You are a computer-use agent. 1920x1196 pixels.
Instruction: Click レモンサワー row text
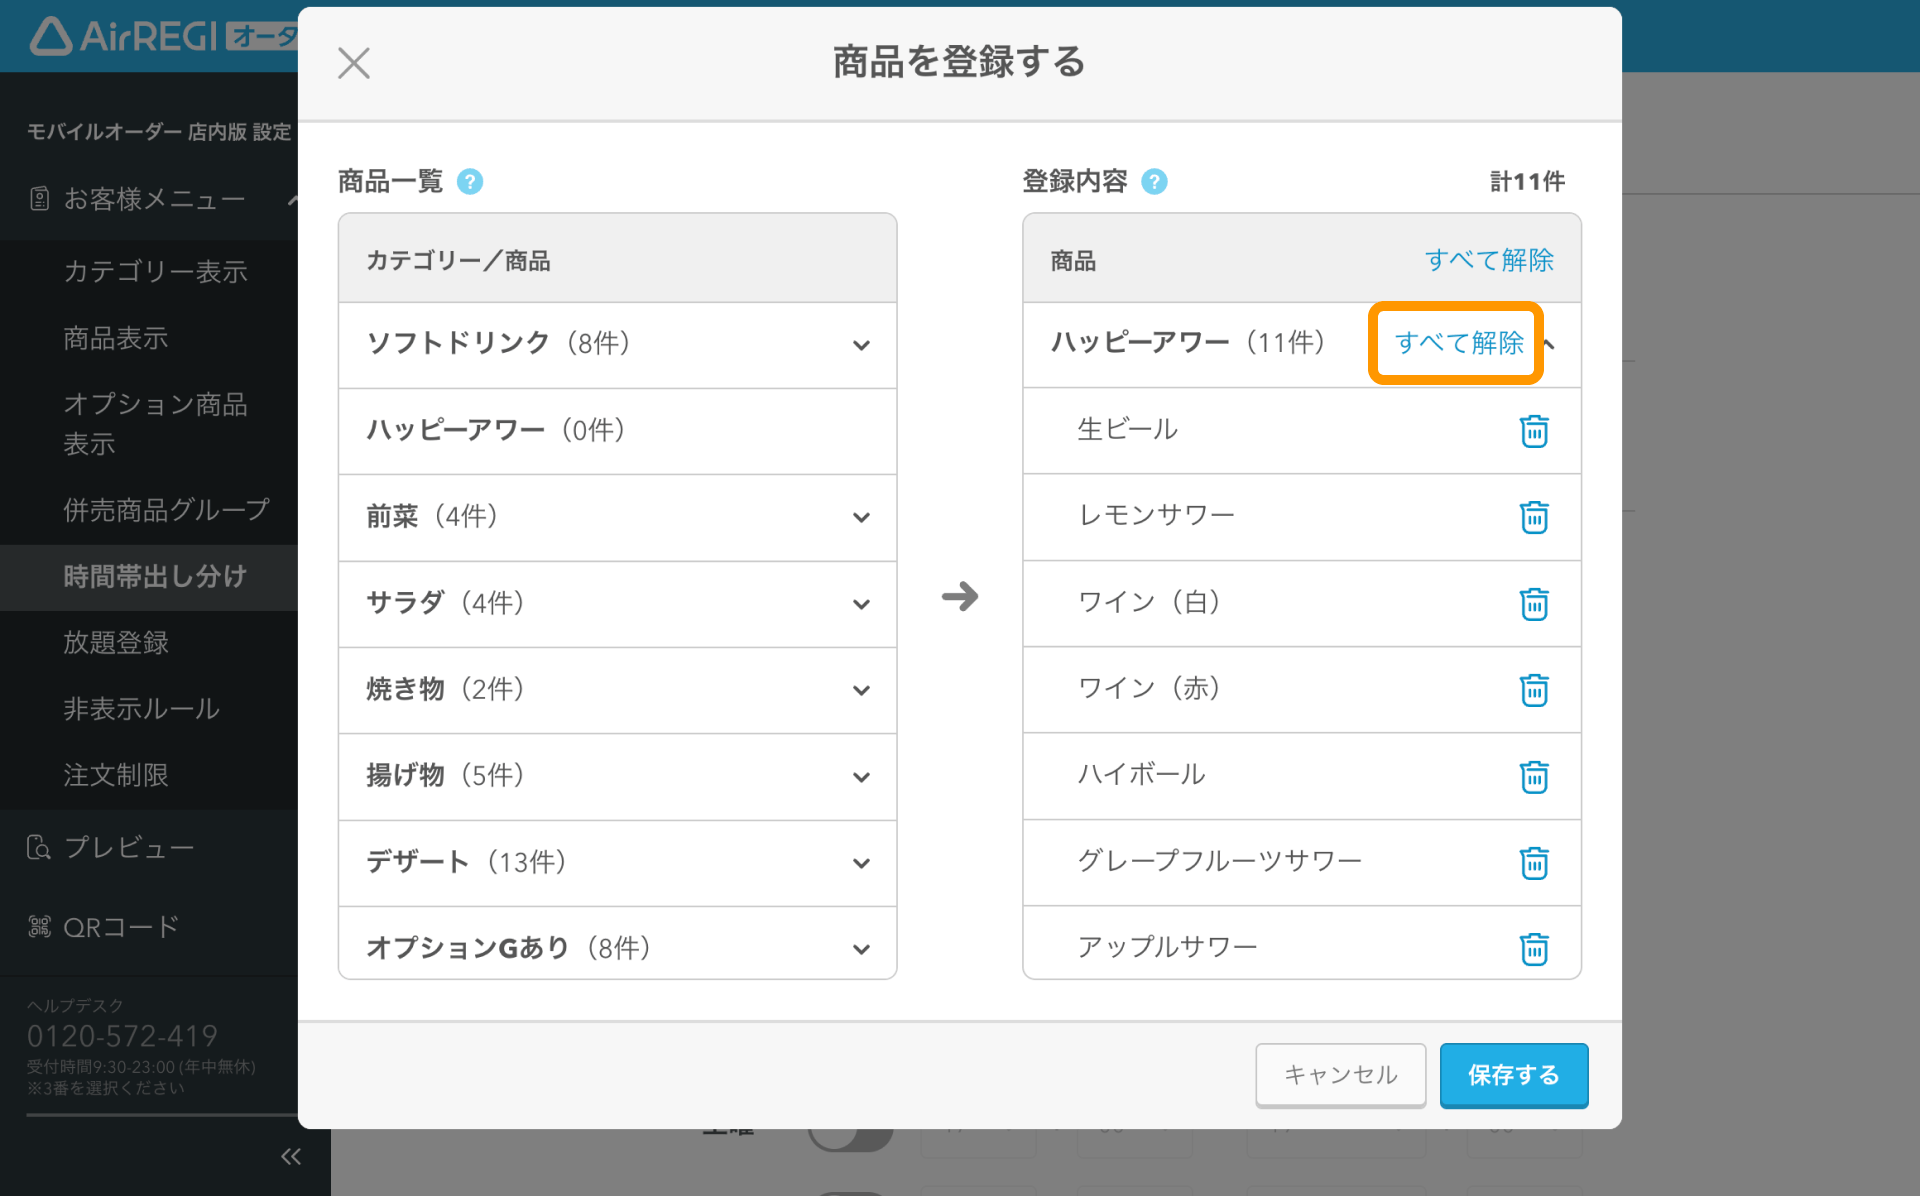click(1156, 515)
